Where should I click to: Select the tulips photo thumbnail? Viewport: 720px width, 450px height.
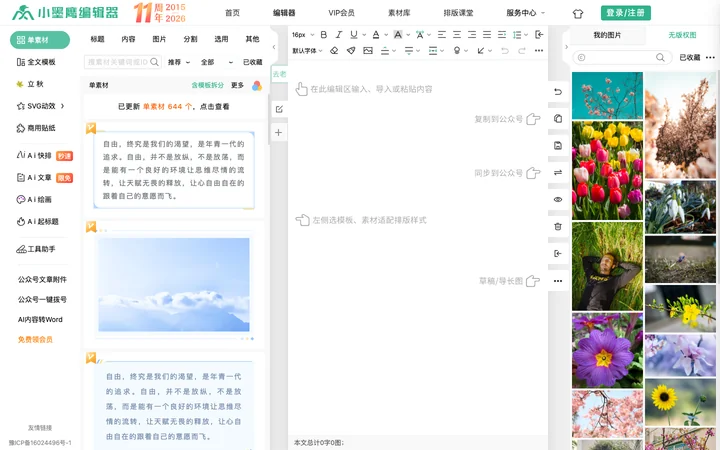[x=607, y=170]
